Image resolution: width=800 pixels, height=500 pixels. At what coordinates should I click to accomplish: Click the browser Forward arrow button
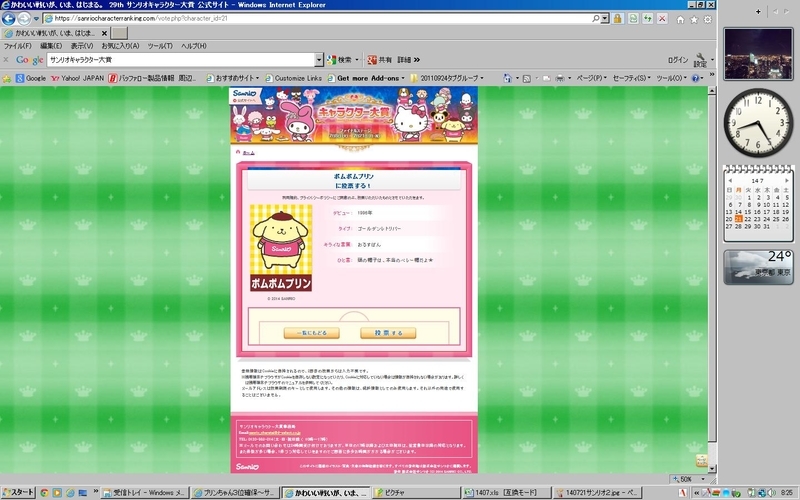click(x=24, y=19)
